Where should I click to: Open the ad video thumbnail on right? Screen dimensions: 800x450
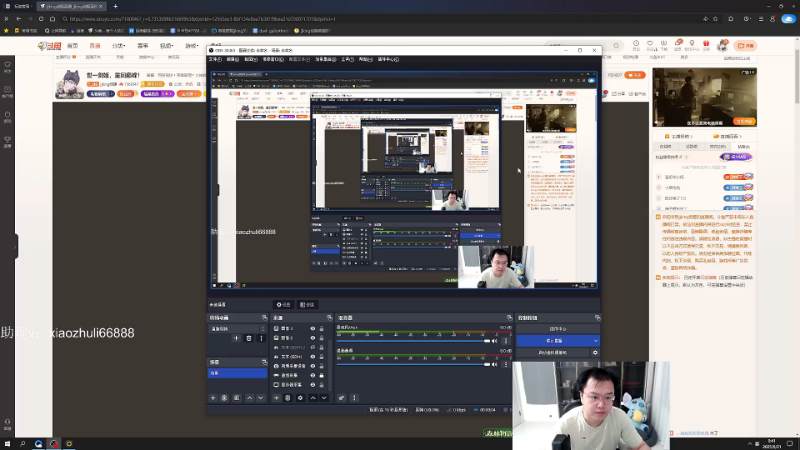(x=705, y=97)
